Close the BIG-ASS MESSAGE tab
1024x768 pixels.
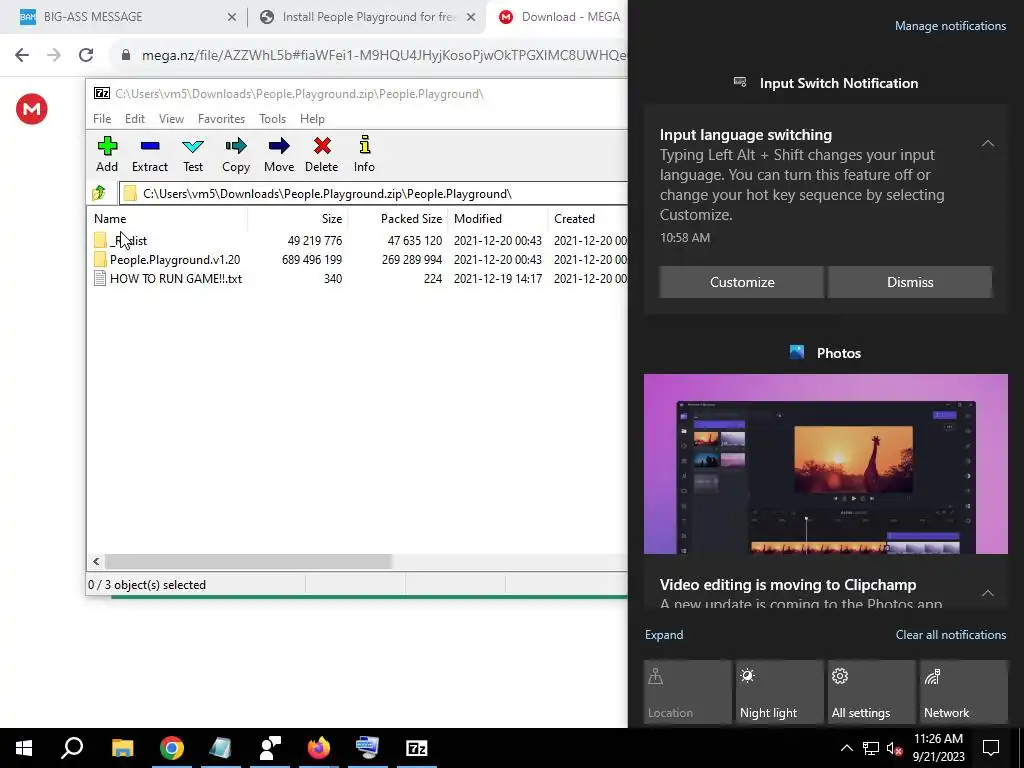232,17
